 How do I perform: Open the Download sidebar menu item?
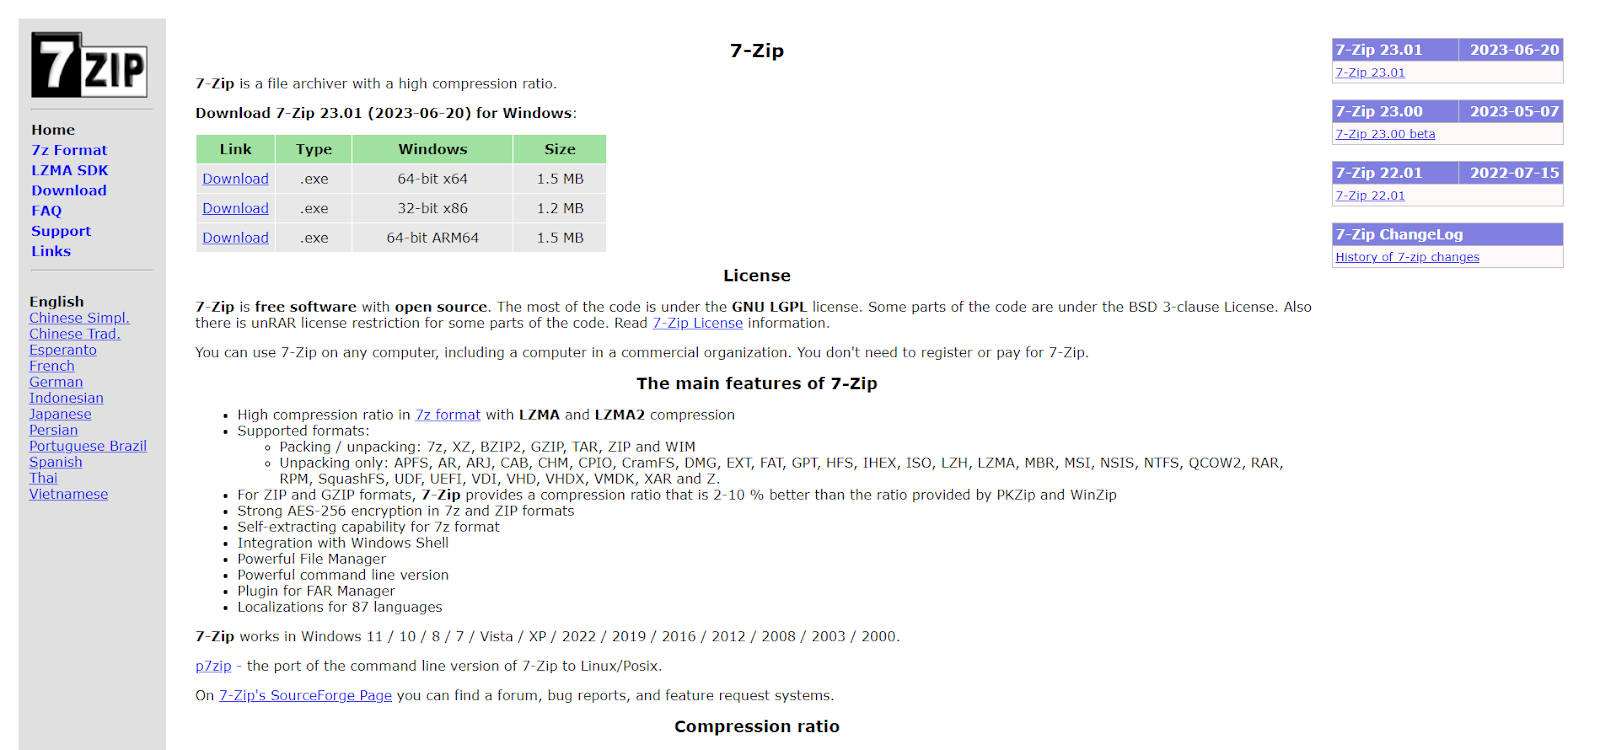pyautogui.click(x=69, y=190)
